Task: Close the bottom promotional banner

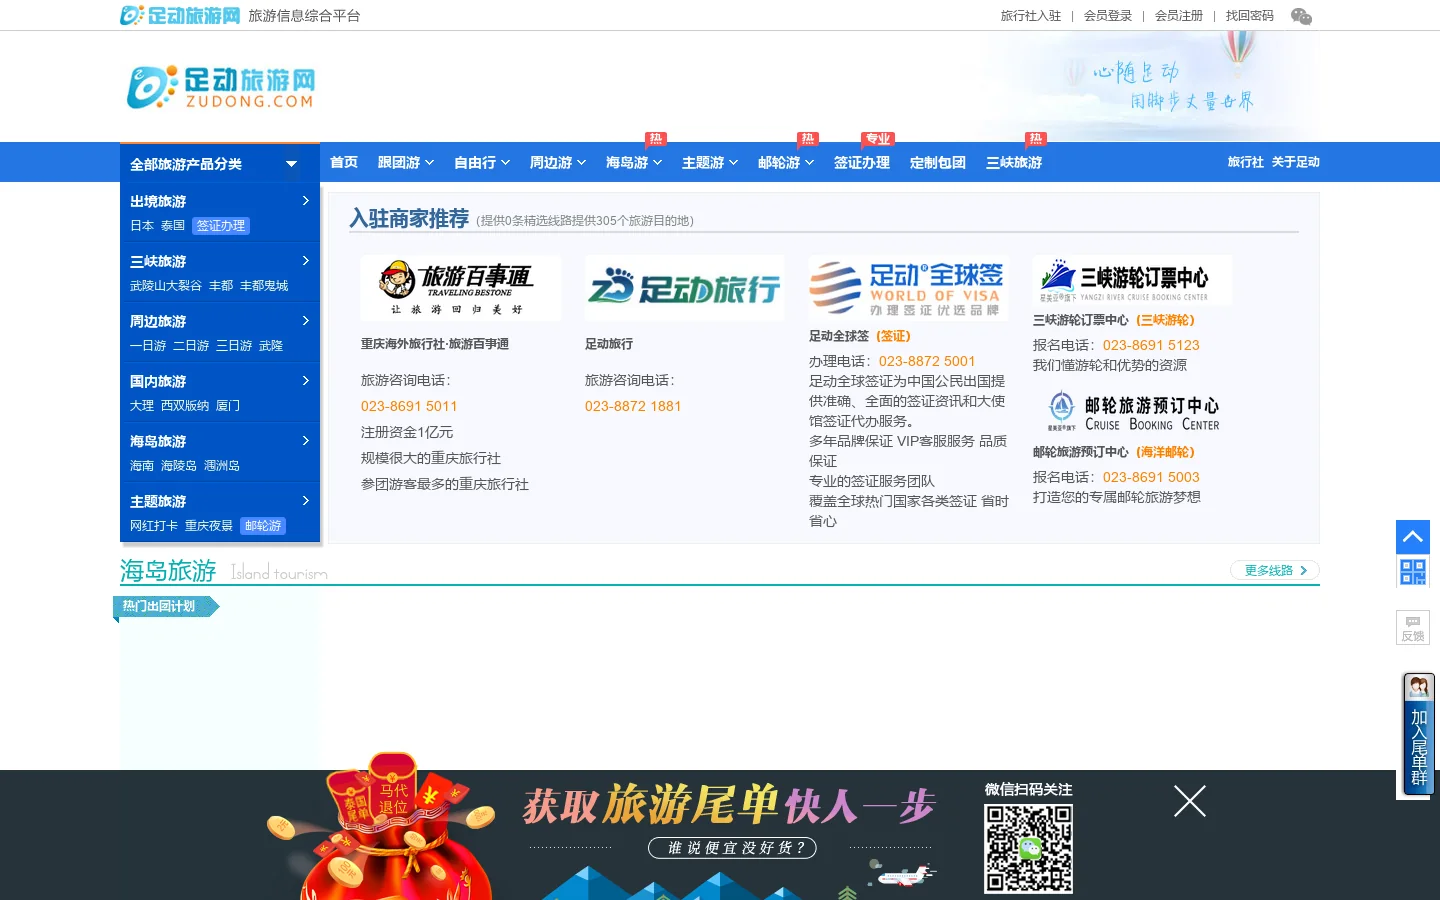Action: coord(1189,801)
